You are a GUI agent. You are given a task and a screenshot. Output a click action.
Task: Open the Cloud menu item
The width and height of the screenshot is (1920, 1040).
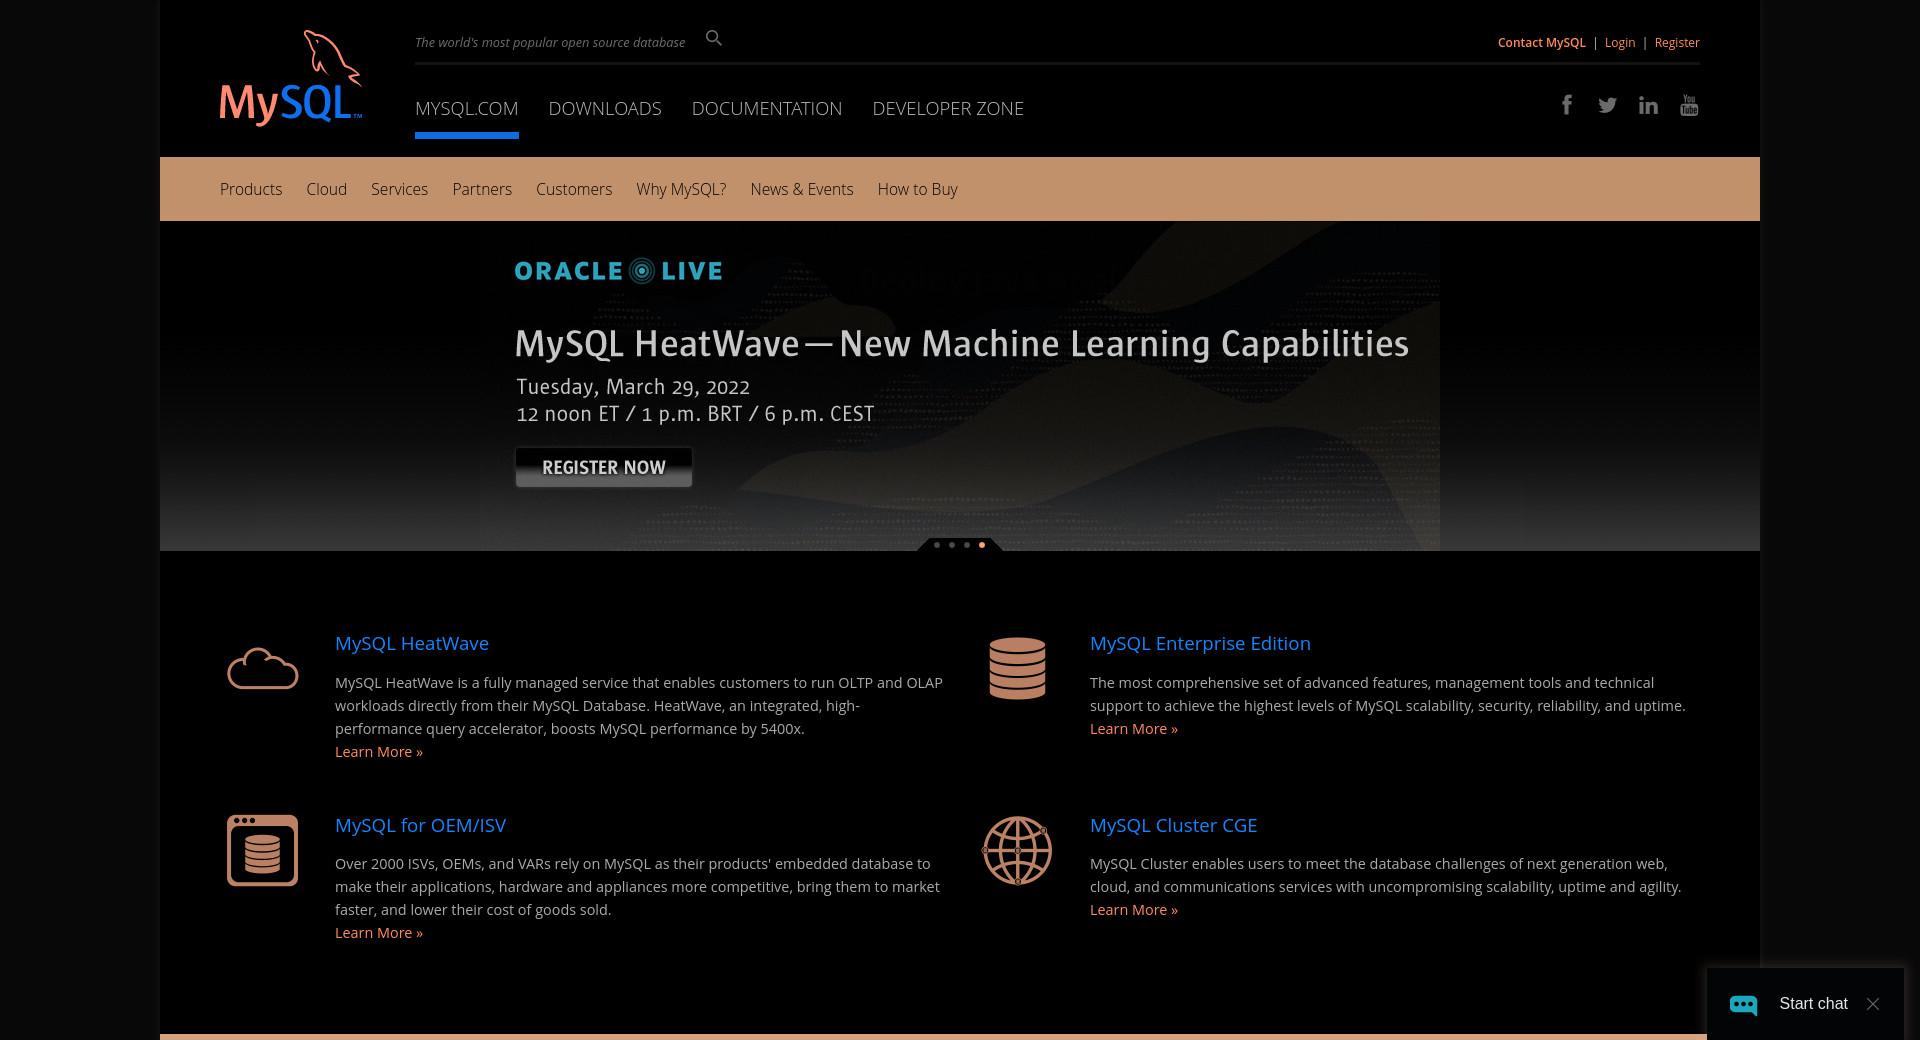(x=326, y=189)
